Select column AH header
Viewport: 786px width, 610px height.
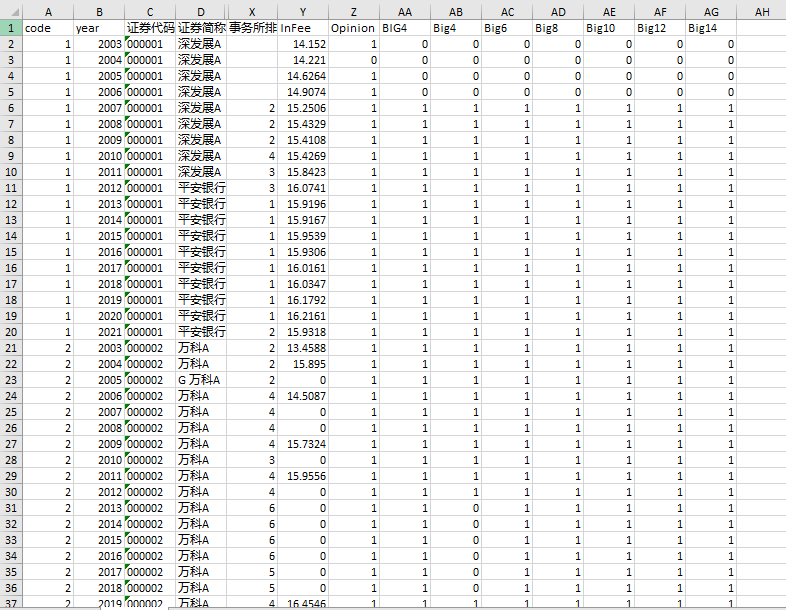click(761, 11)
